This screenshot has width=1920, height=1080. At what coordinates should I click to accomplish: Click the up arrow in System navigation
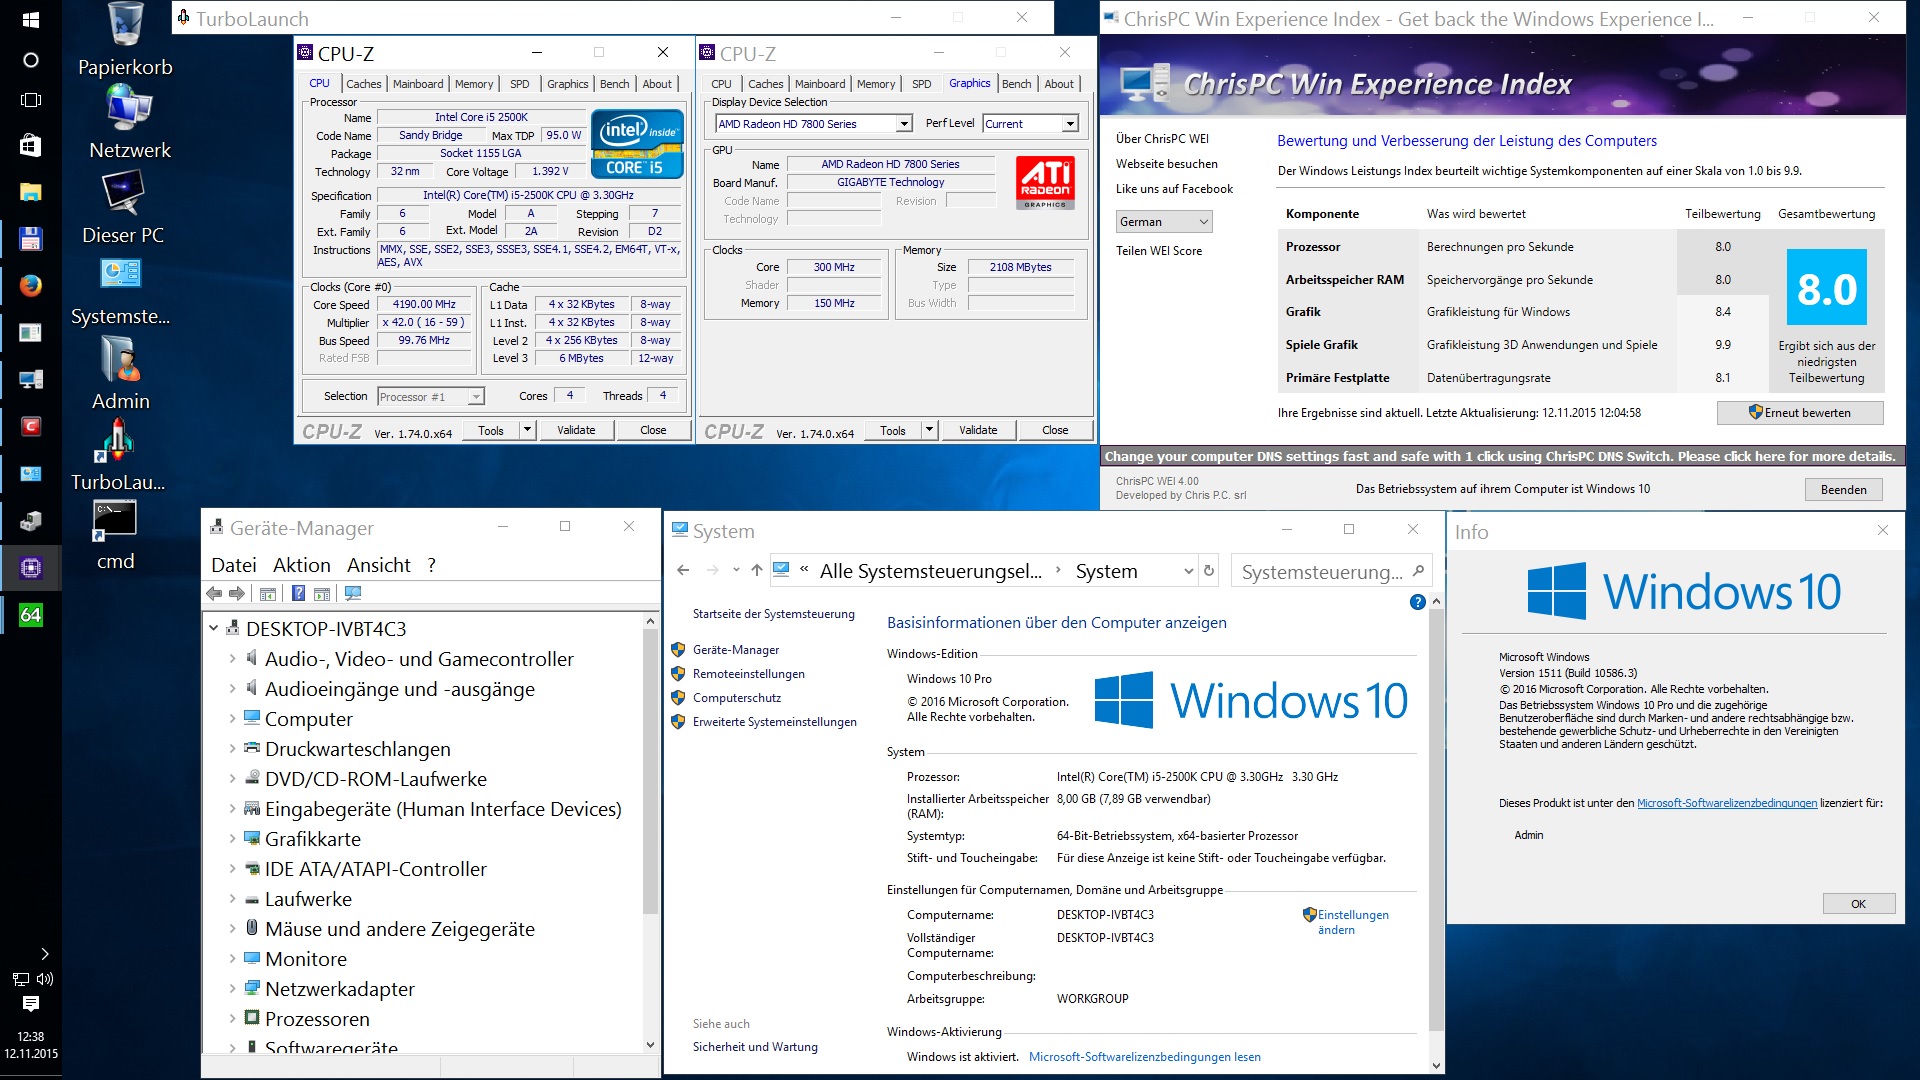pos(756,571)
